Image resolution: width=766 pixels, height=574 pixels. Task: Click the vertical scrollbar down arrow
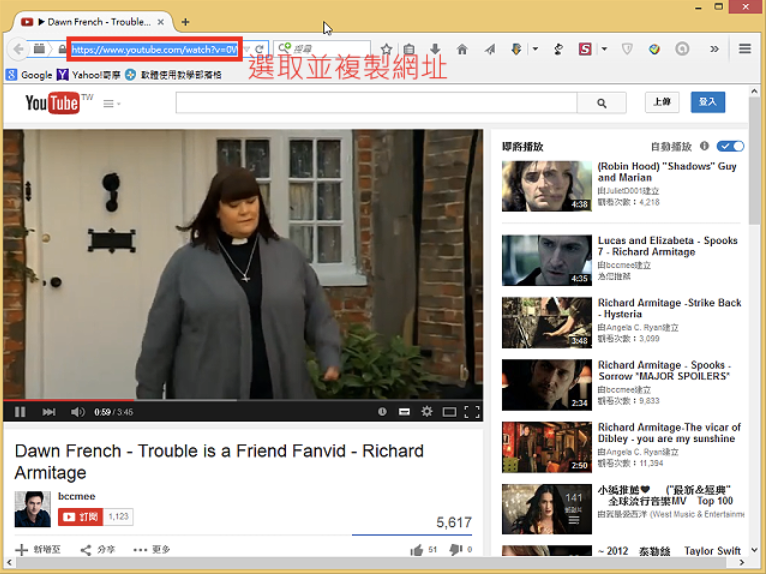click(x=754, y=550)
